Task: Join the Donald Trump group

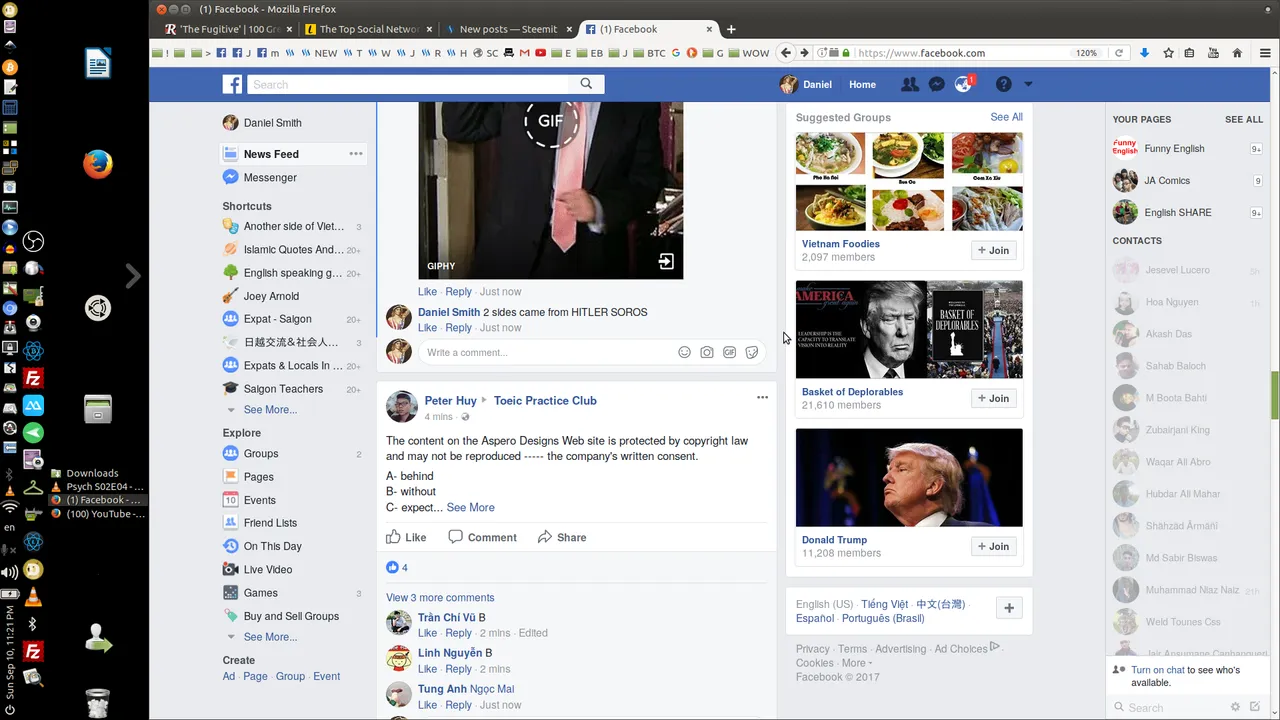Action: (994, 546)
